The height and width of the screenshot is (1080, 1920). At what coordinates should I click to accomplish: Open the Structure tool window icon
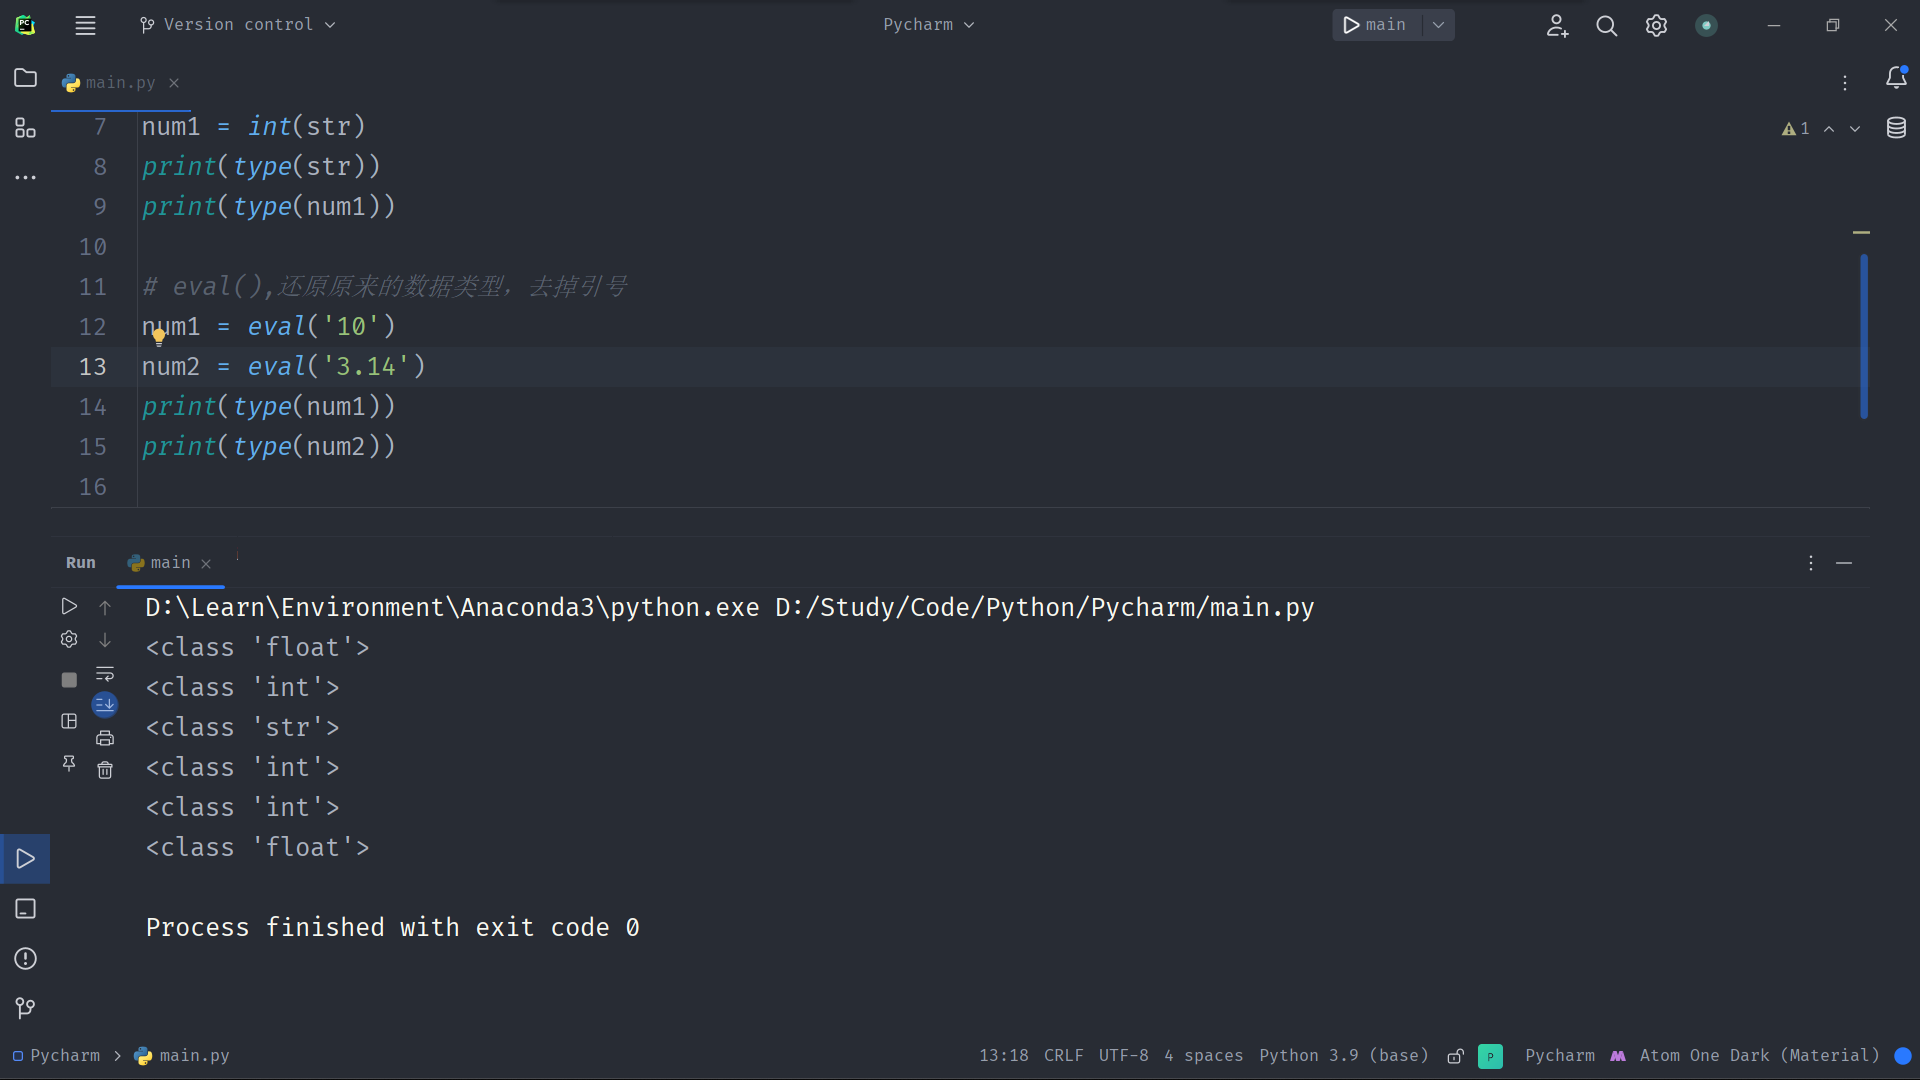pyautogui.click(x=26, y=128)
